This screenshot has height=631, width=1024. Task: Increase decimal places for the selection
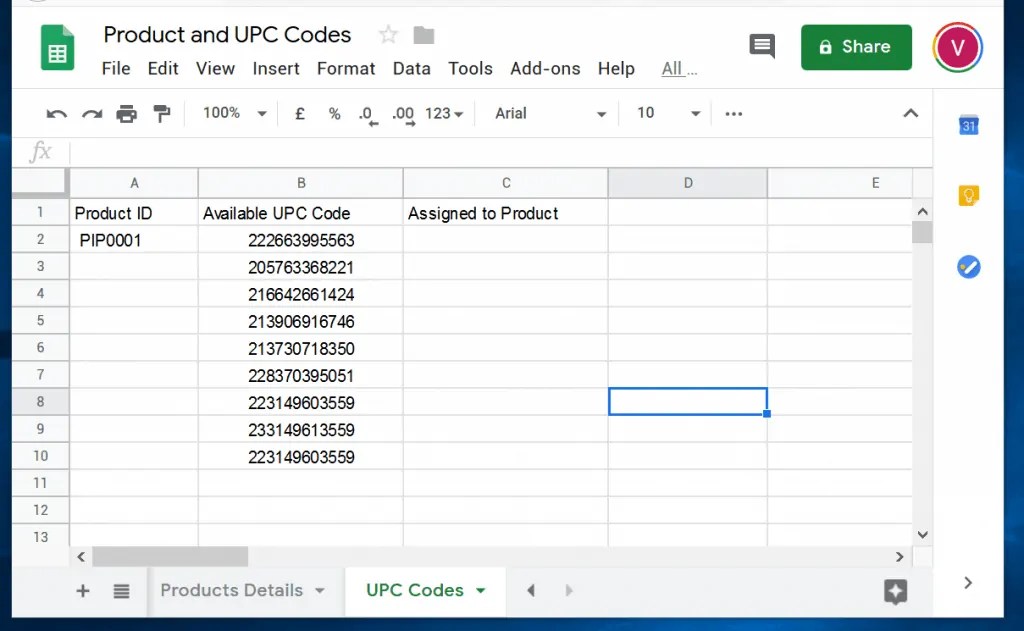point(403,113)
